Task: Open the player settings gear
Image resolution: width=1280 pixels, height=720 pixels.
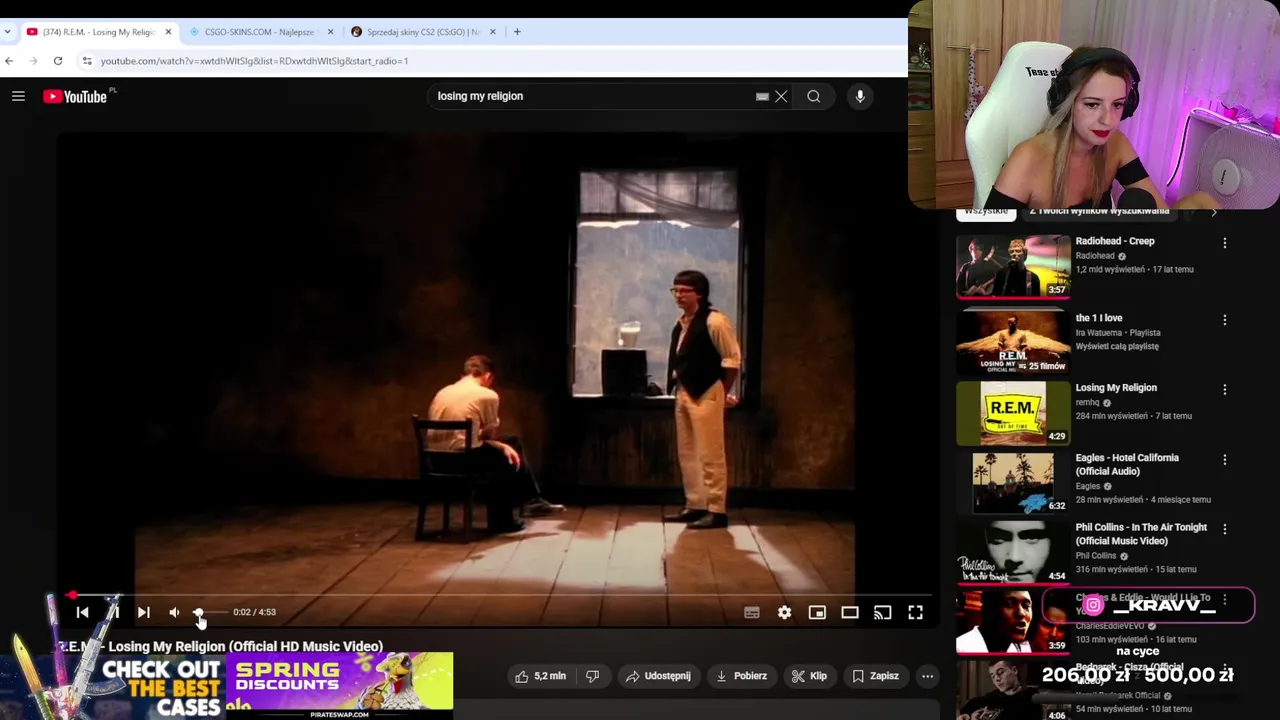Action: pyautogui.click(x=784, y=612)
